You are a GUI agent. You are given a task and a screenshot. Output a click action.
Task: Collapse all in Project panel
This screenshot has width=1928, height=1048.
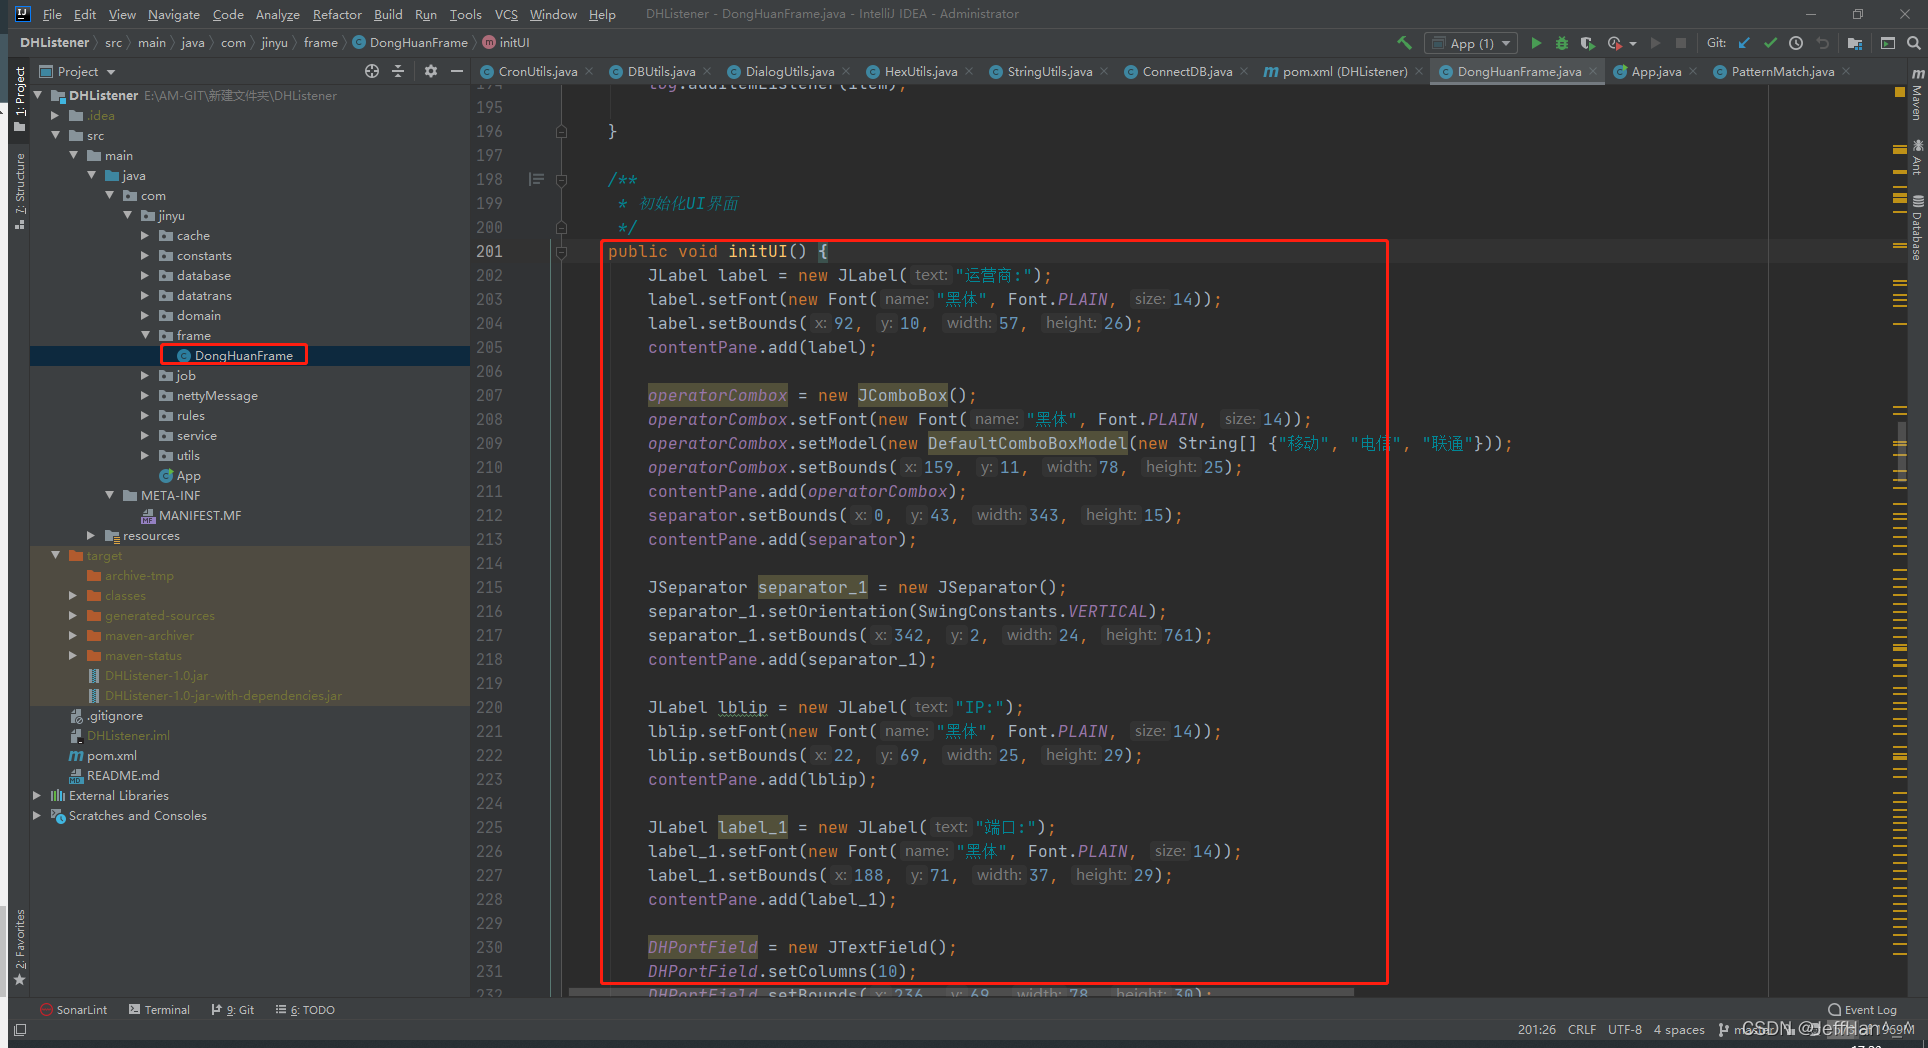(x=398, y=71)
